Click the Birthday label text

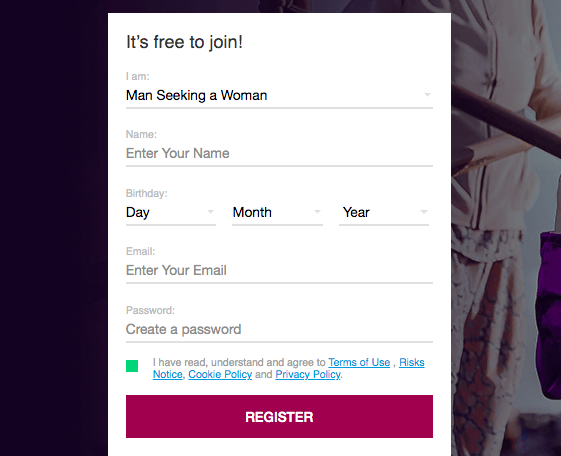coord(146,193)
